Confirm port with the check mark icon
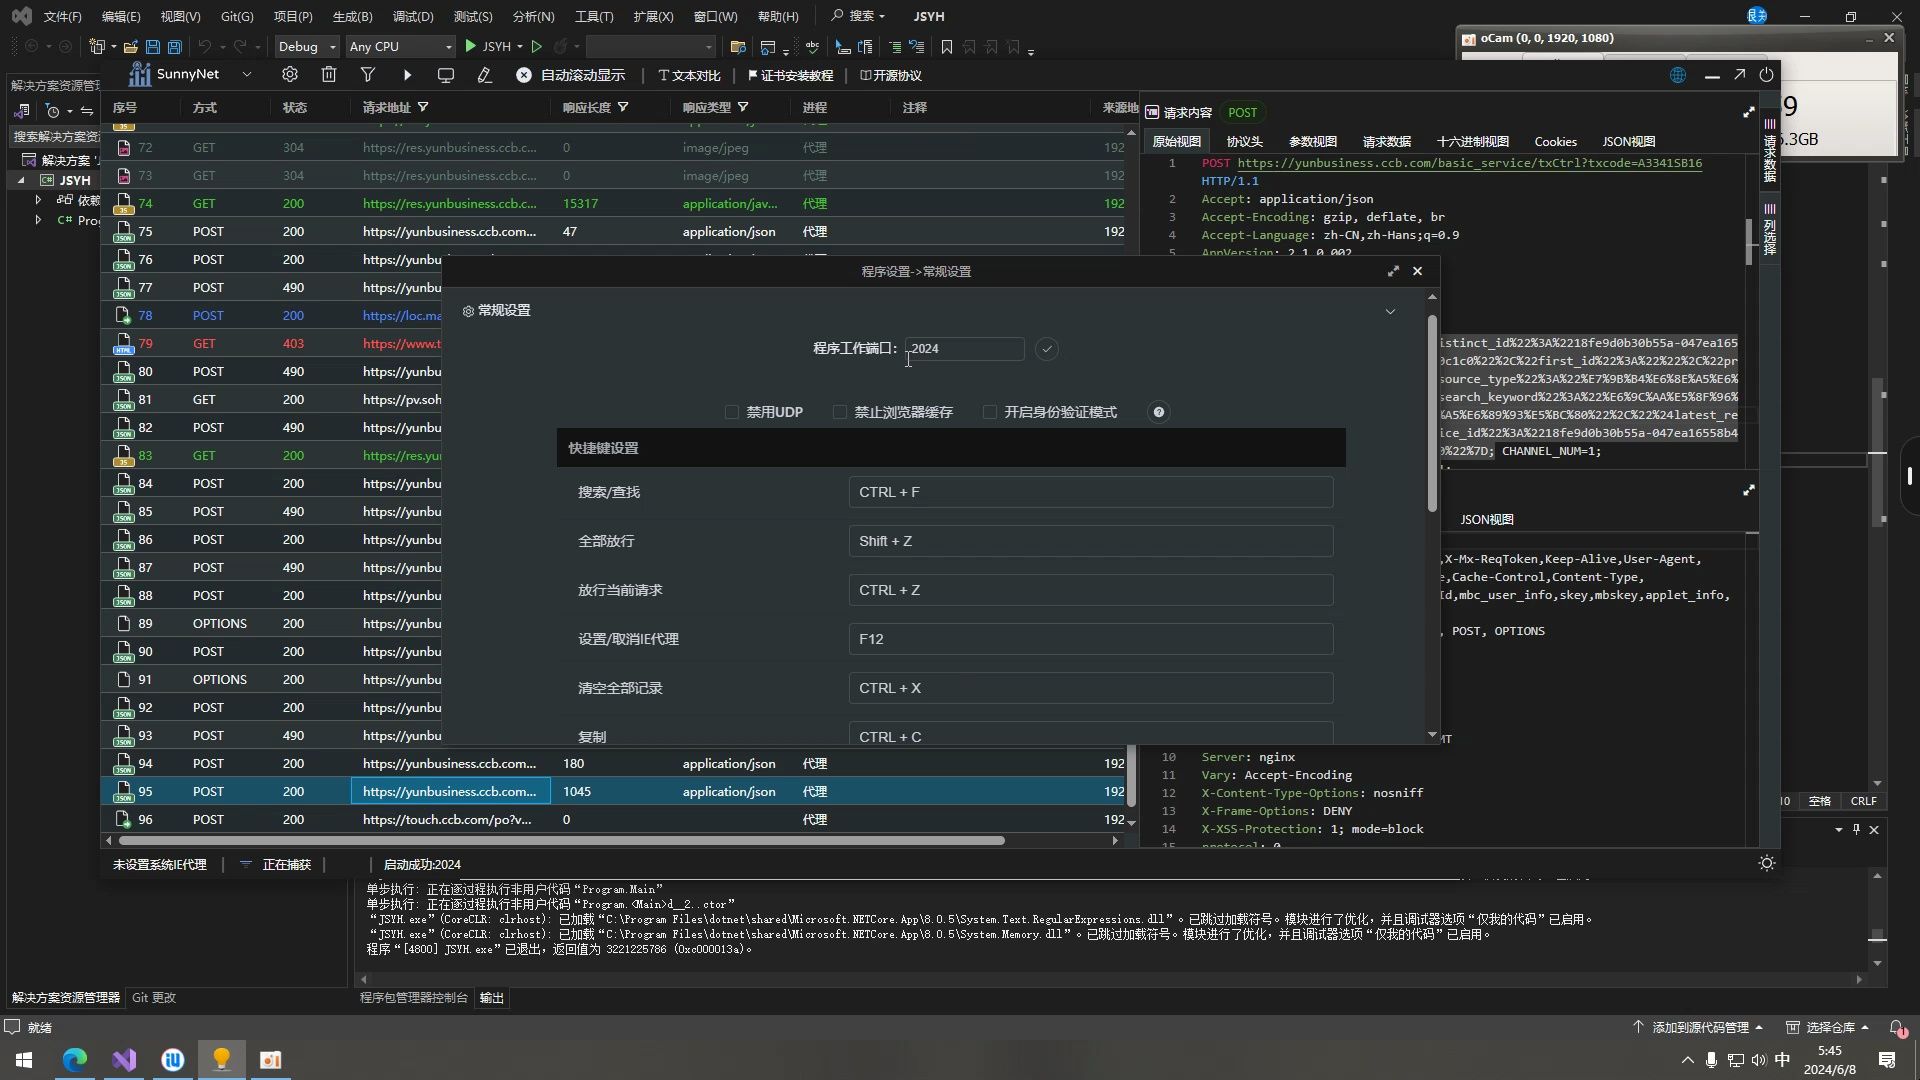Image resolution: width=1920 pixels, height=1080 pixels. (1047, 349)
